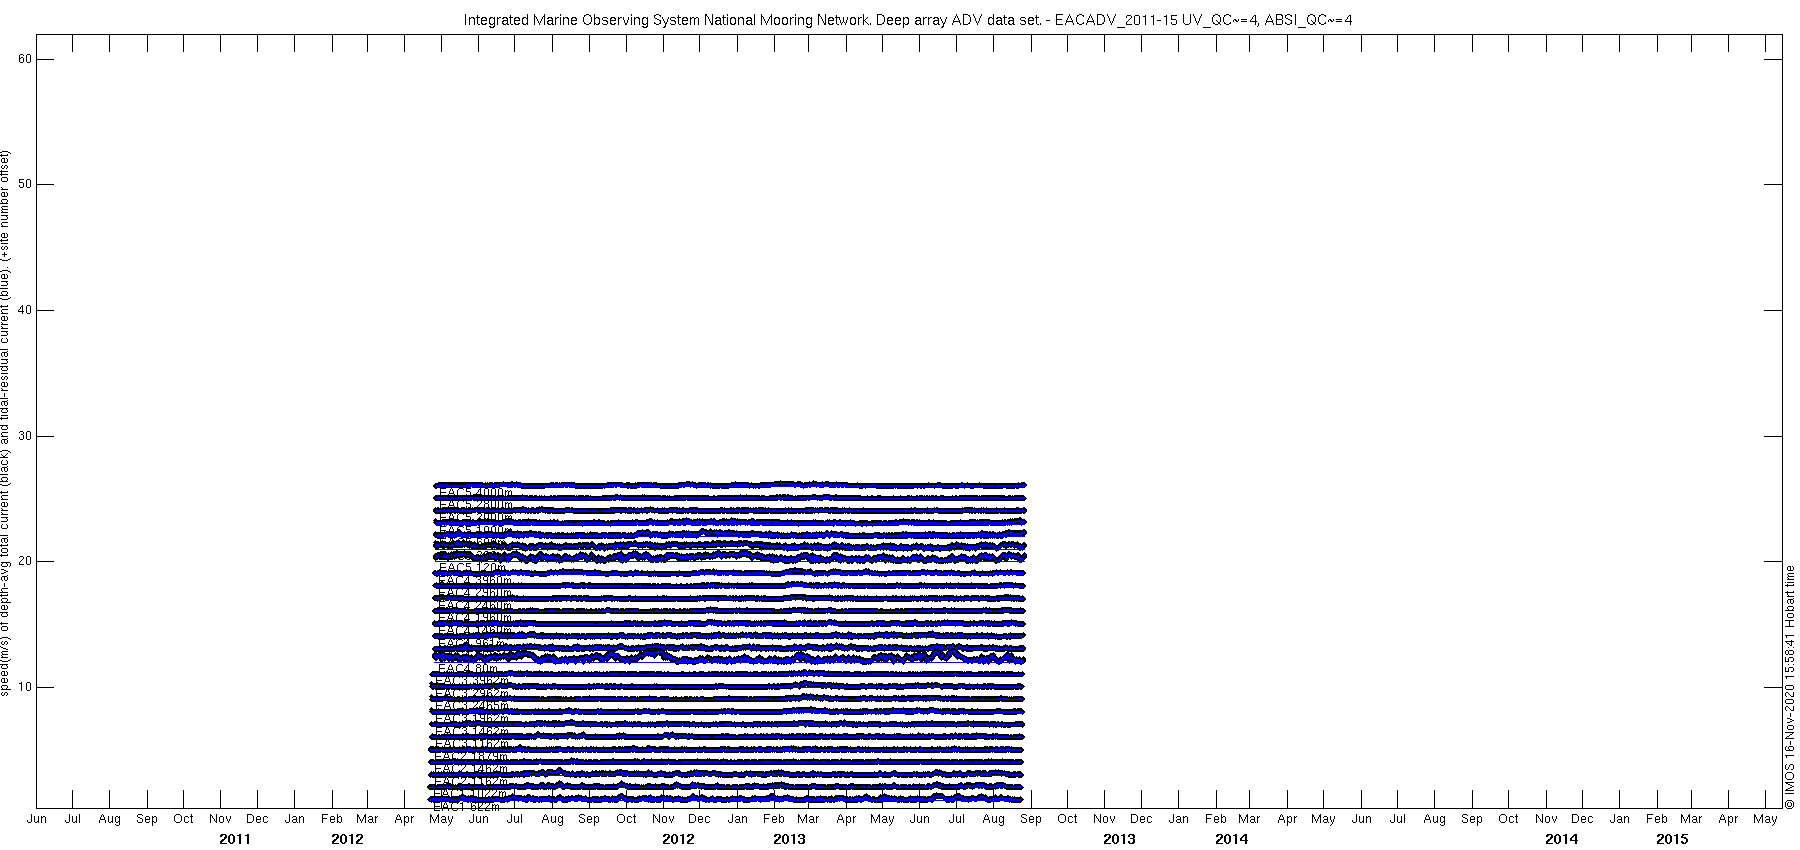Click the plot title mentioning EACADV_2011-15

[907, 20]
